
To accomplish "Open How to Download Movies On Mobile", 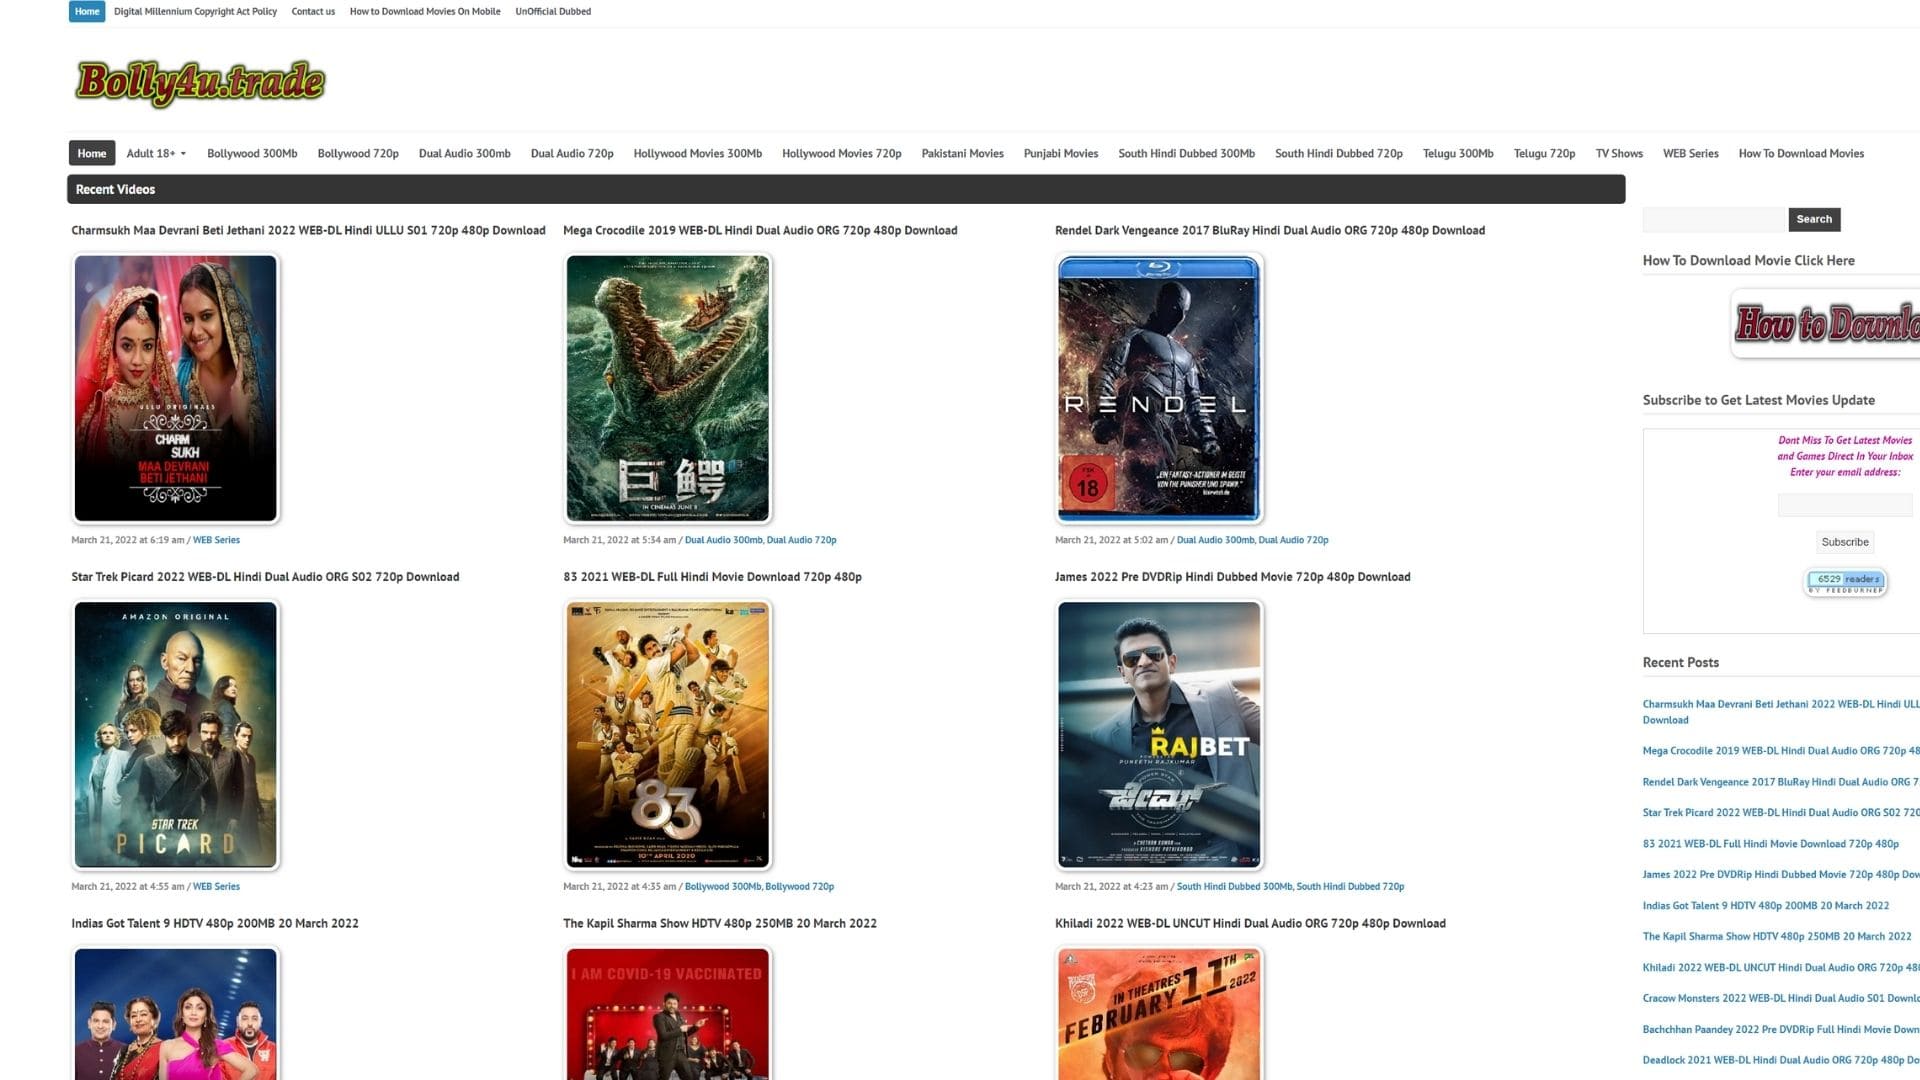I will (x=425, y=11).
